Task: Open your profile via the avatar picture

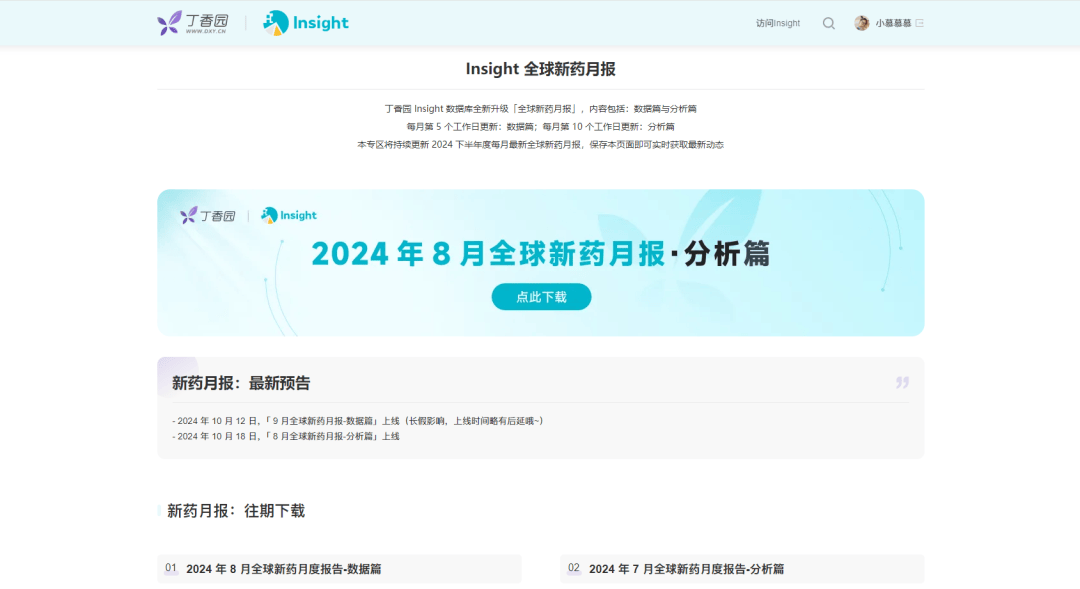Action: (861, 23)
